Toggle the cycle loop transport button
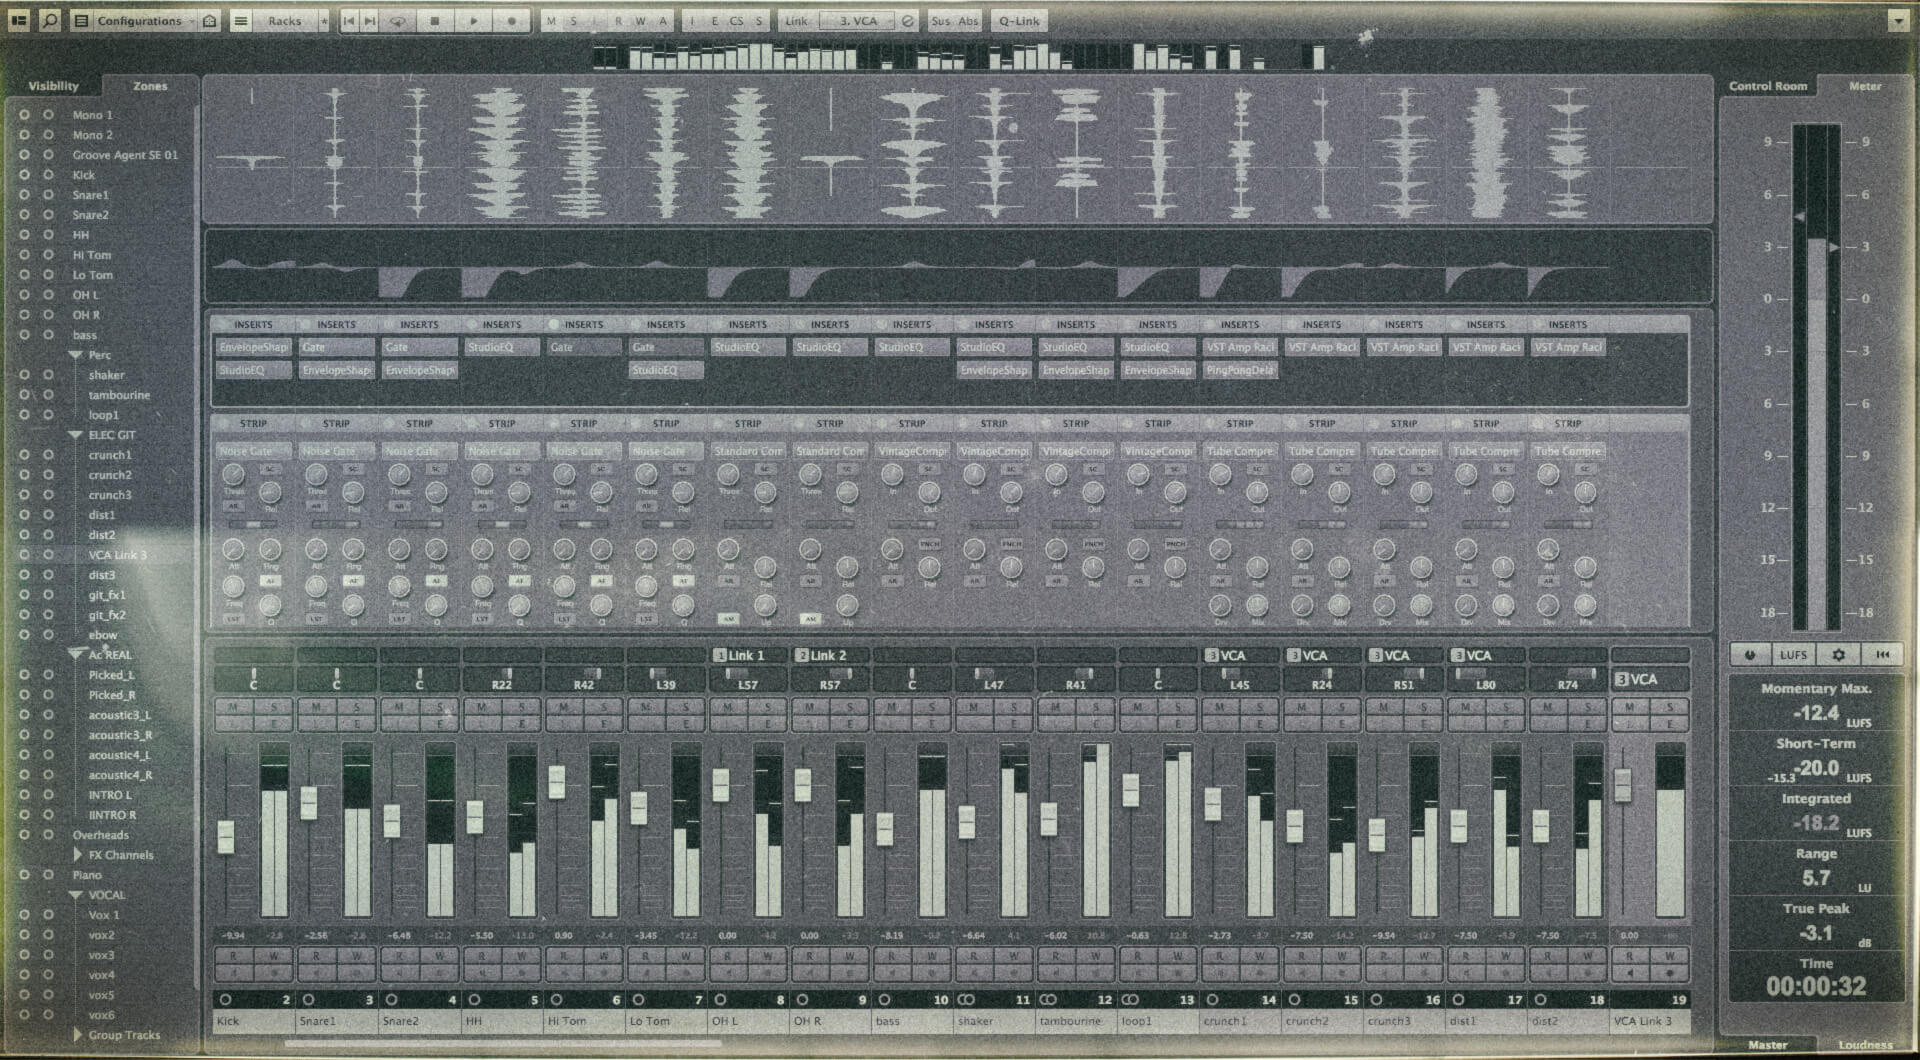Image resolution: width=1920 pixels, height=1060 pixels. coord(397,20)
